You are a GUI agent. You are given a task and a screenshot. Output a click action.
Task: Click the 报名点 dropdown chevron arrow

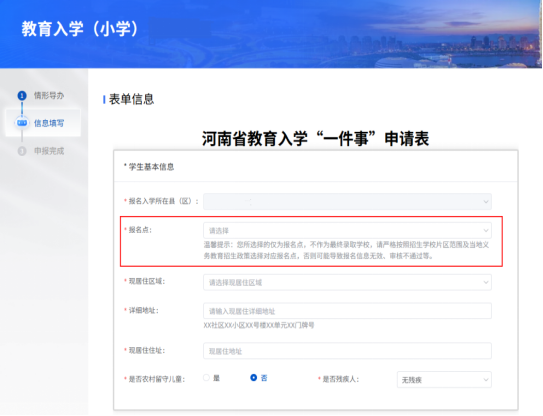(486, 231)
